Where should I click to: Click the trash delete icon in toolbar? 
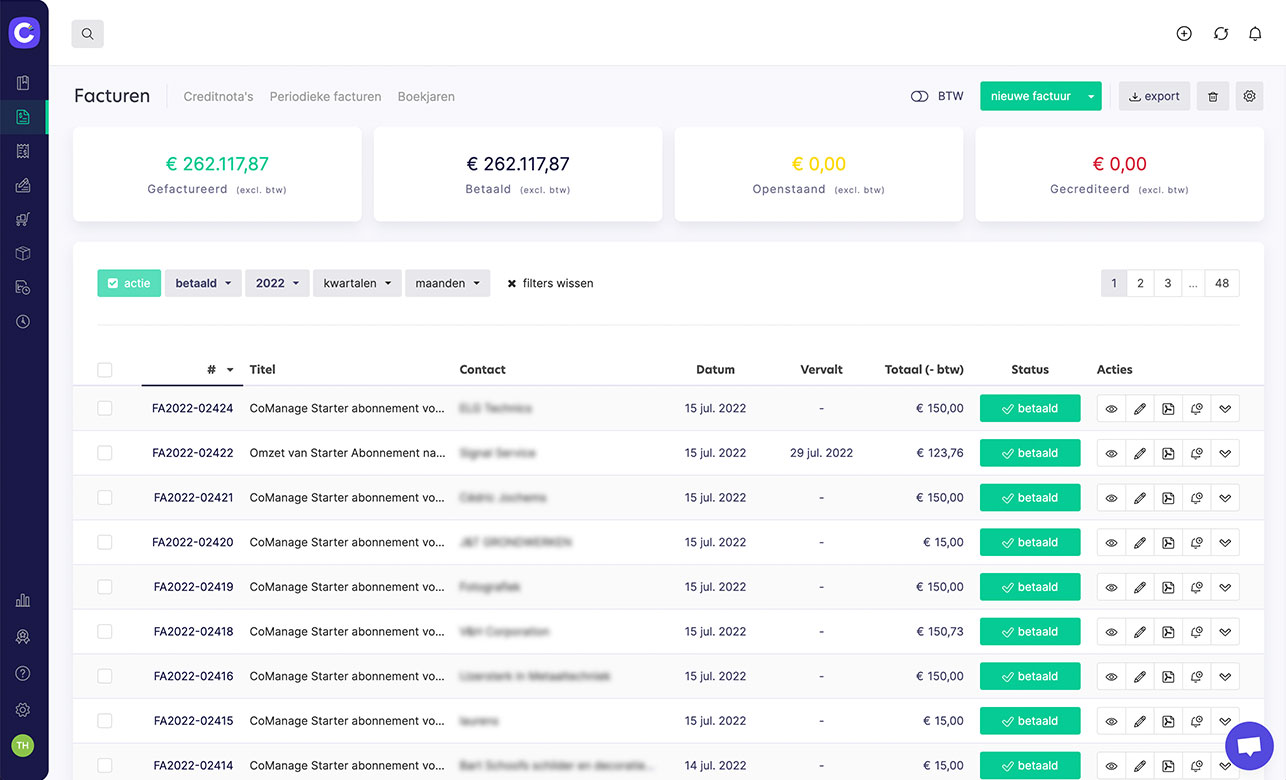click(x=1213, y=96)
